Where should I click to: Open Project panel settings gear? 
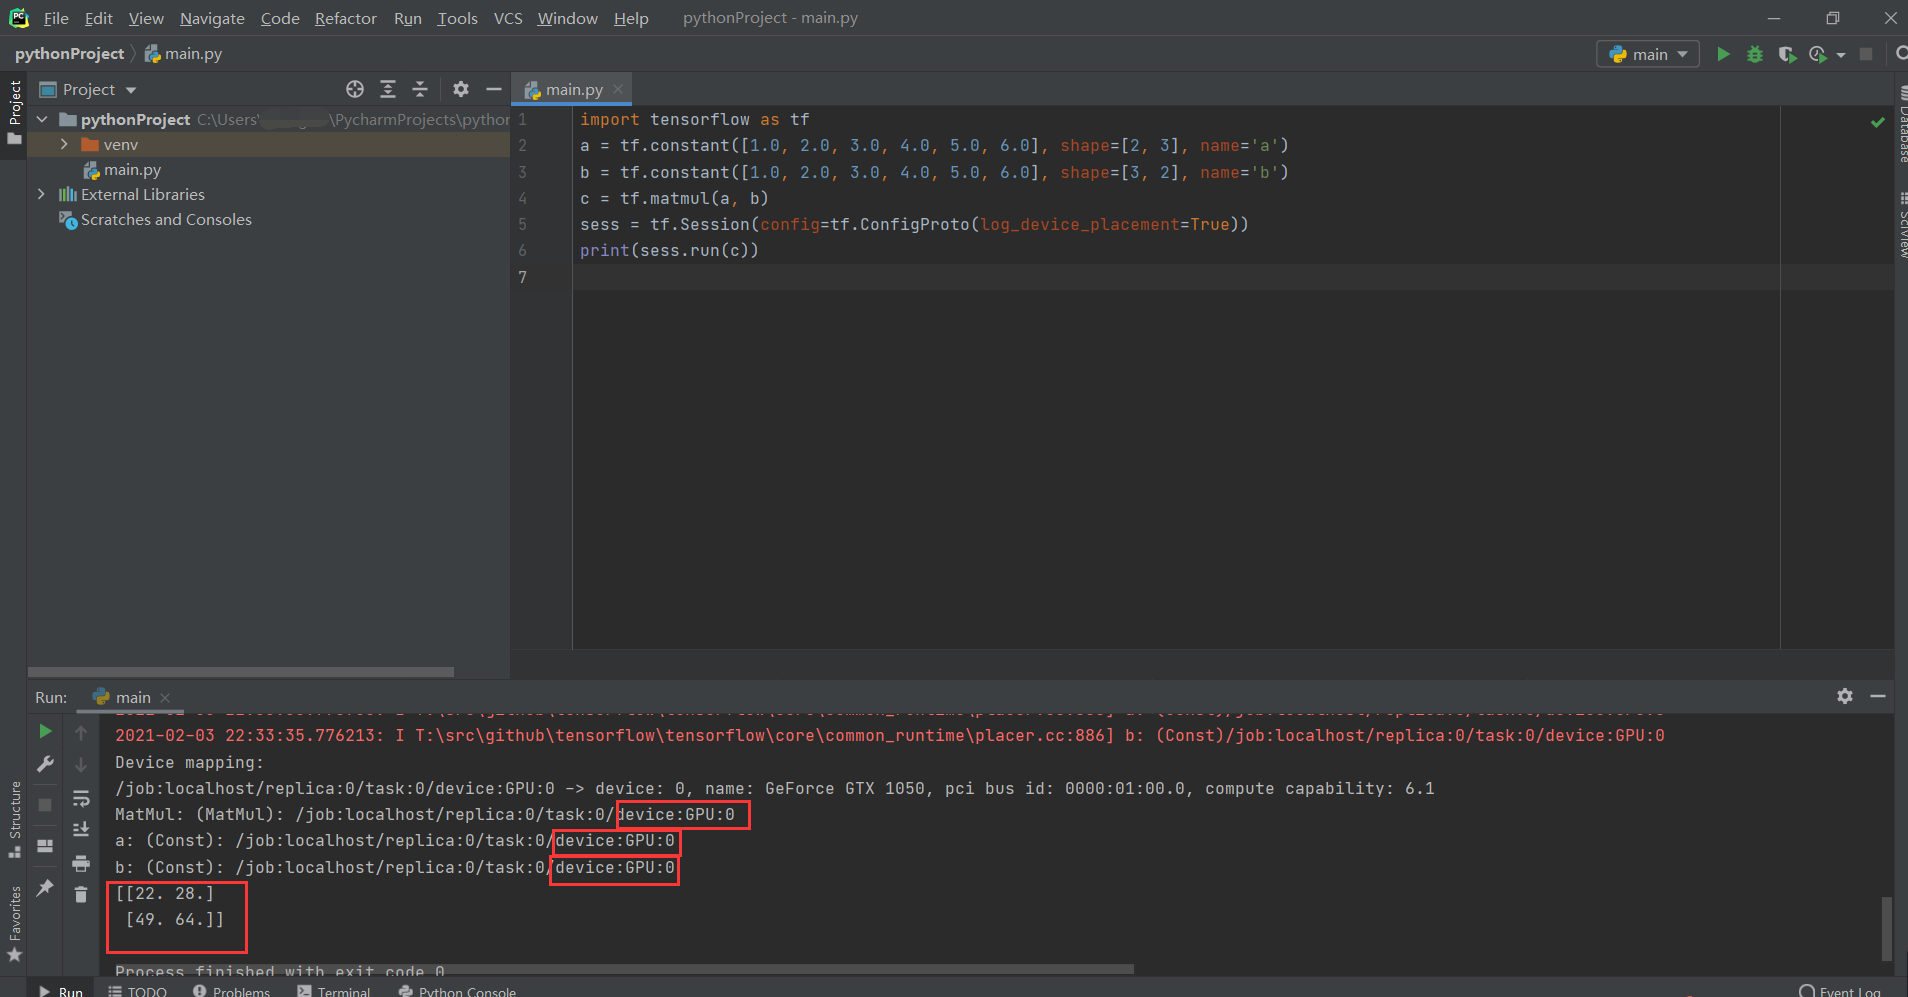pos(461,89)
